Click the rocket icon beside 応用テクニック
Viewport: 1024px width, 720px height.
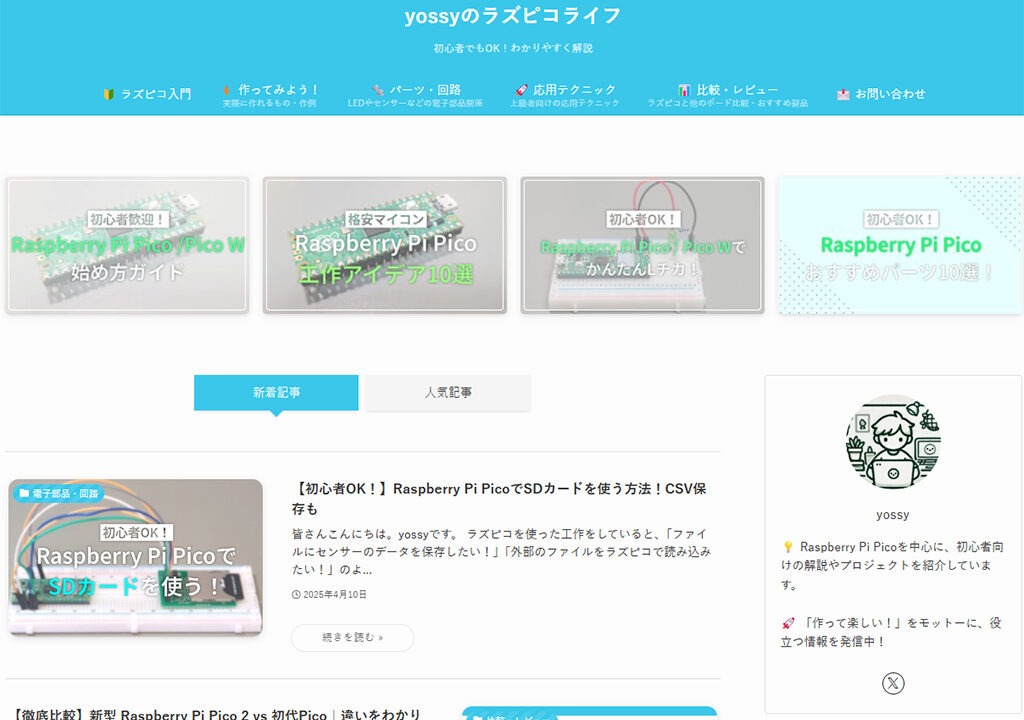click(521, 90)
